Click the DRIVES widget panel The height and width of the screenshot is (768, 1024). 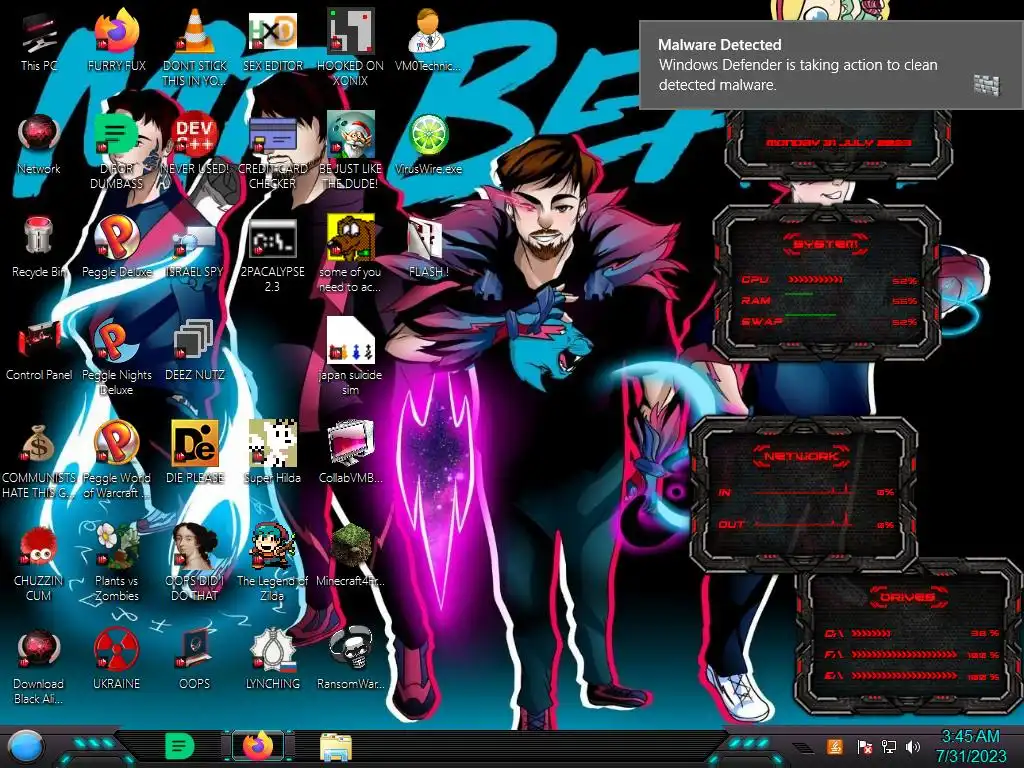pyautogui.click(x=909, y=637)
